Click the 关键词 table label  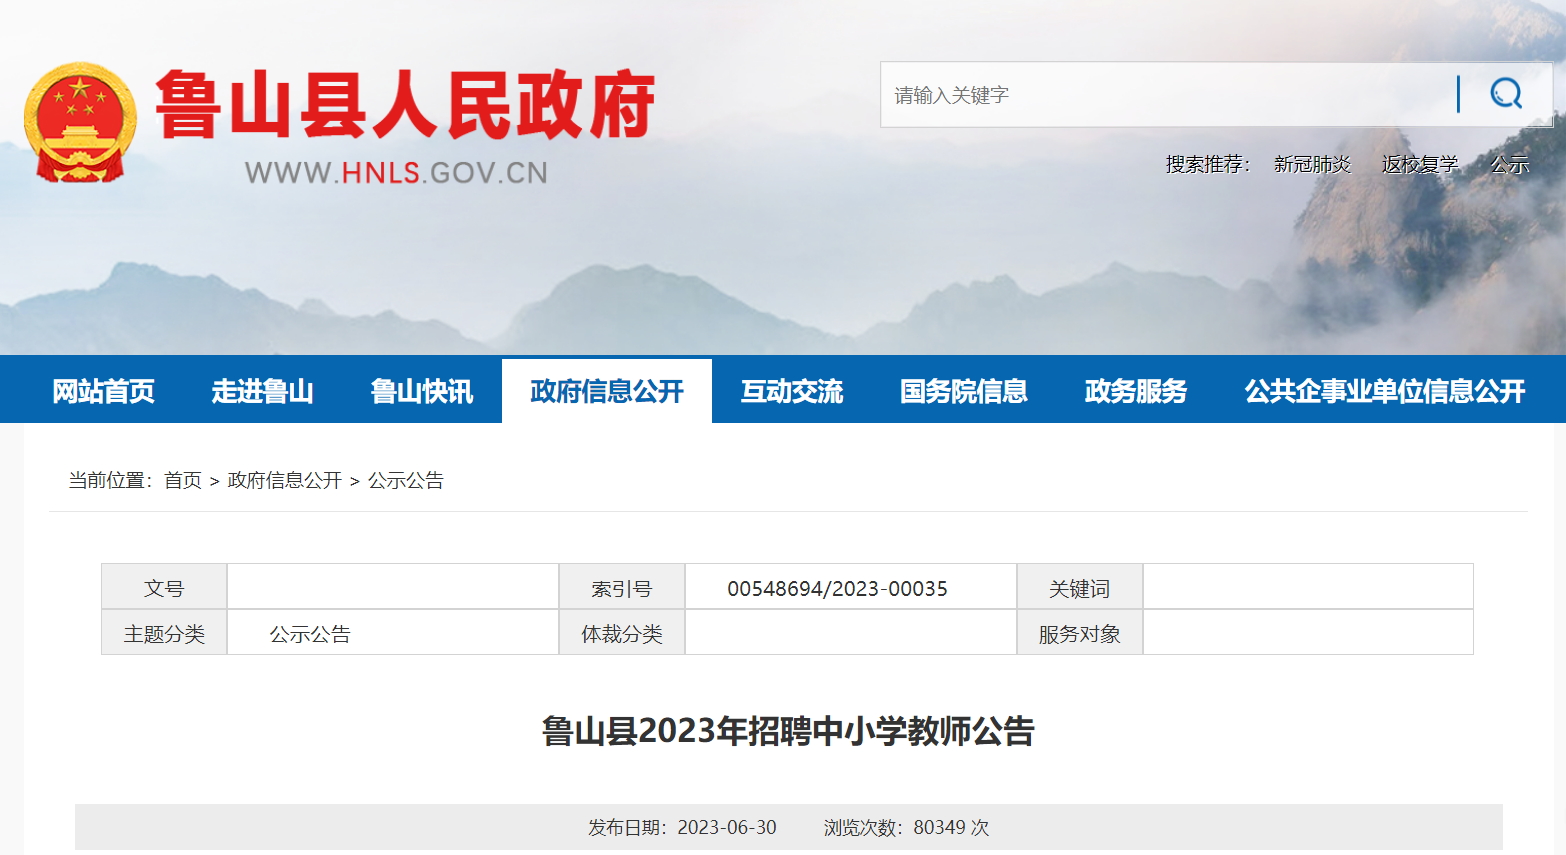[x=1080, y=589]
